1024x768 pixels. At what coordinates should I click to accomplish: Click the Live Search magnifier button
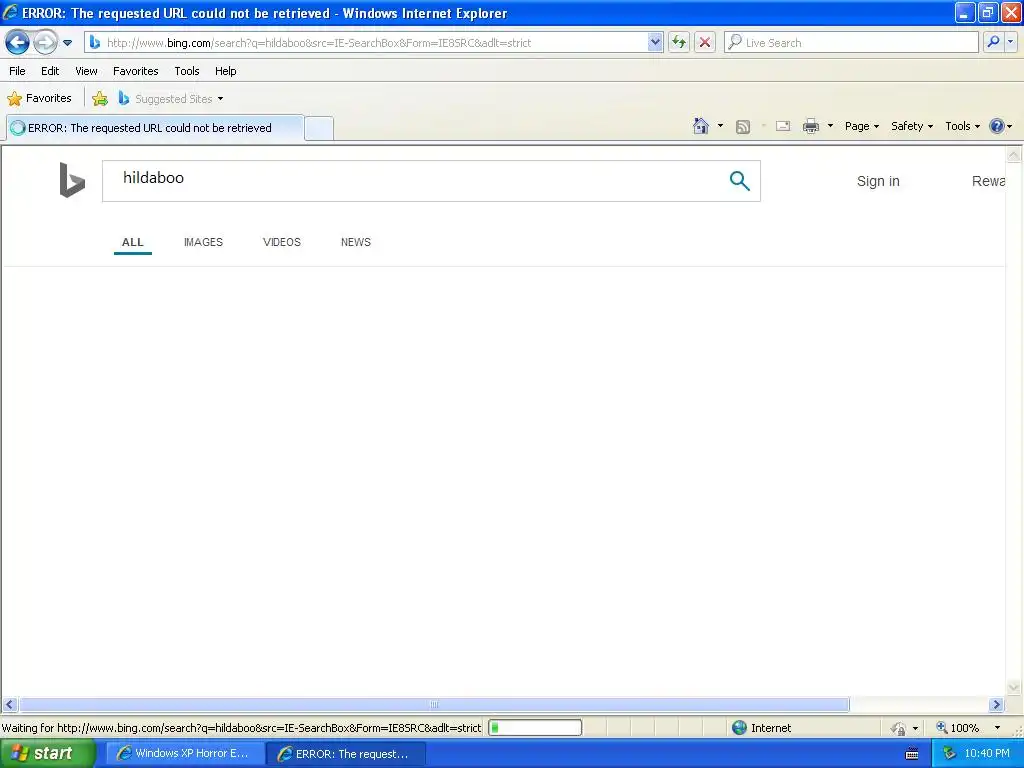[x=993, y=43]
